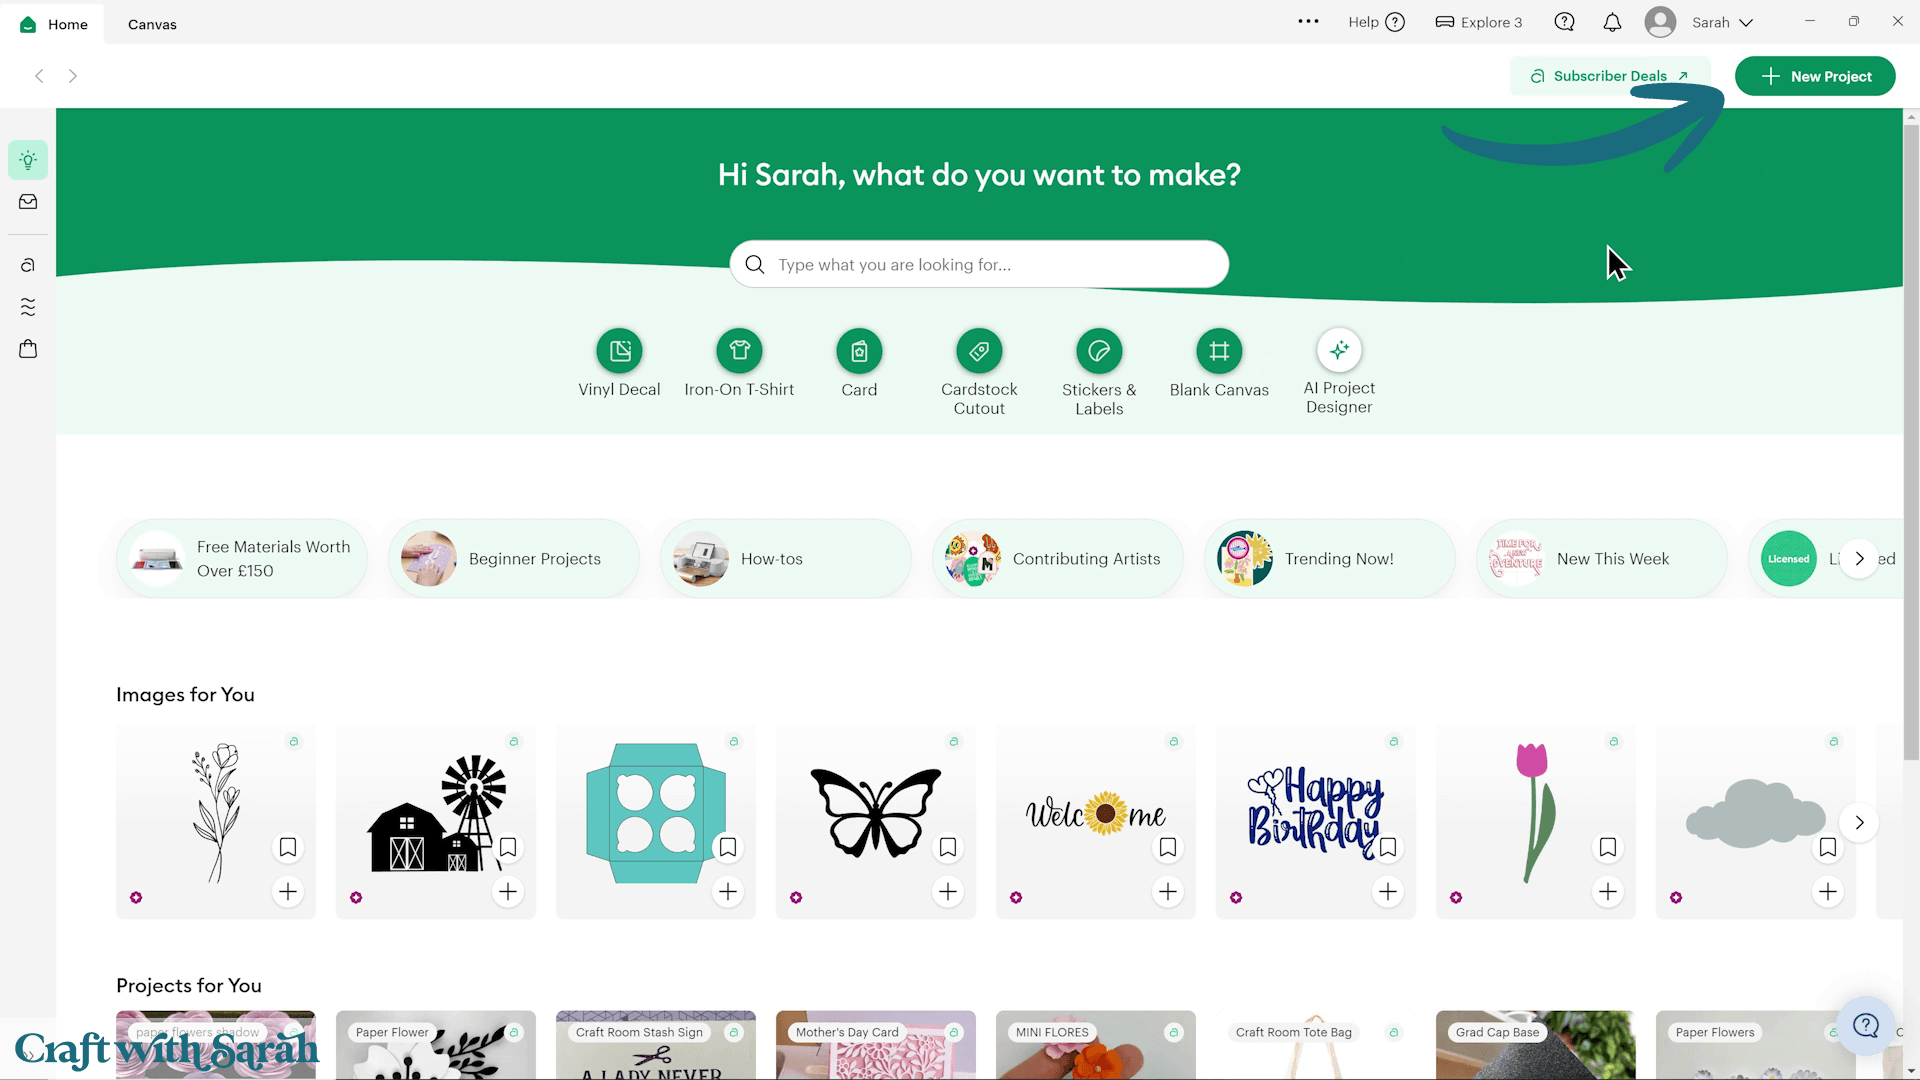Bookmark the barn and windmill image
The height and width of the screenshot is (1080, 1920).
tap(508, 848)
